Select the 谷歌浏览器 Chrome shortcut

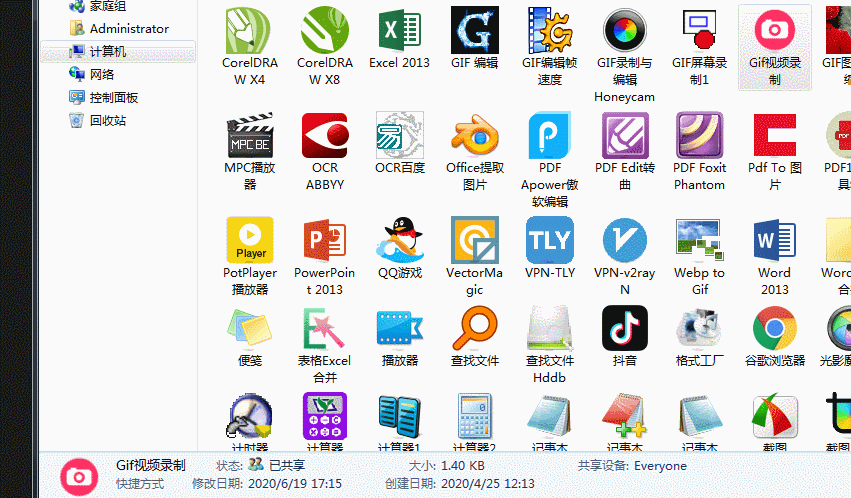774,329
